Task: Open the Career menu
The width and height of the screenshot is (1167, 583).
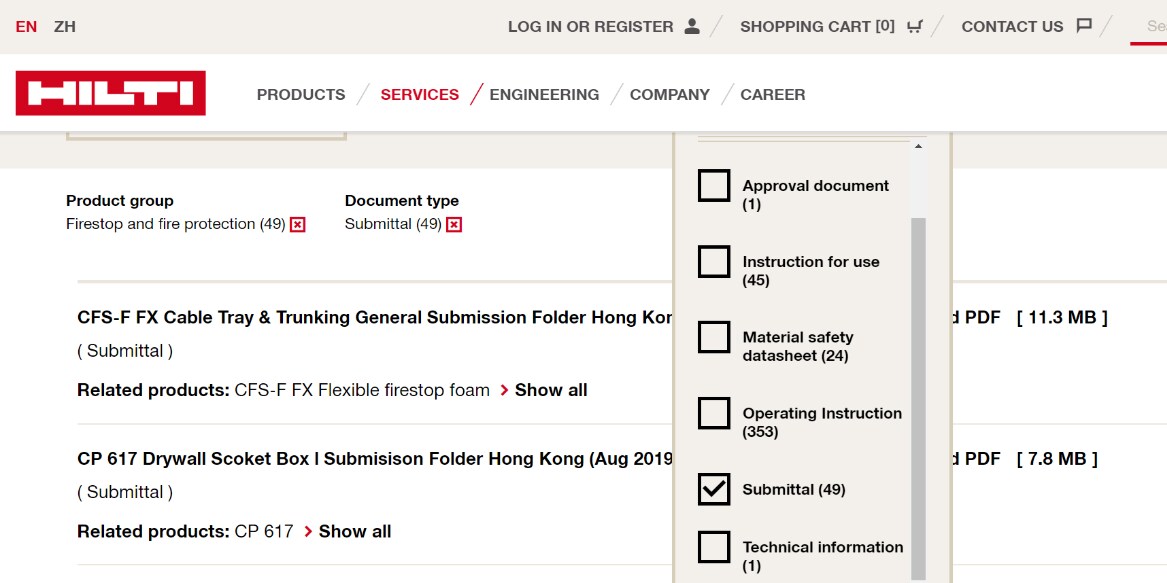Action: [773, 95]
